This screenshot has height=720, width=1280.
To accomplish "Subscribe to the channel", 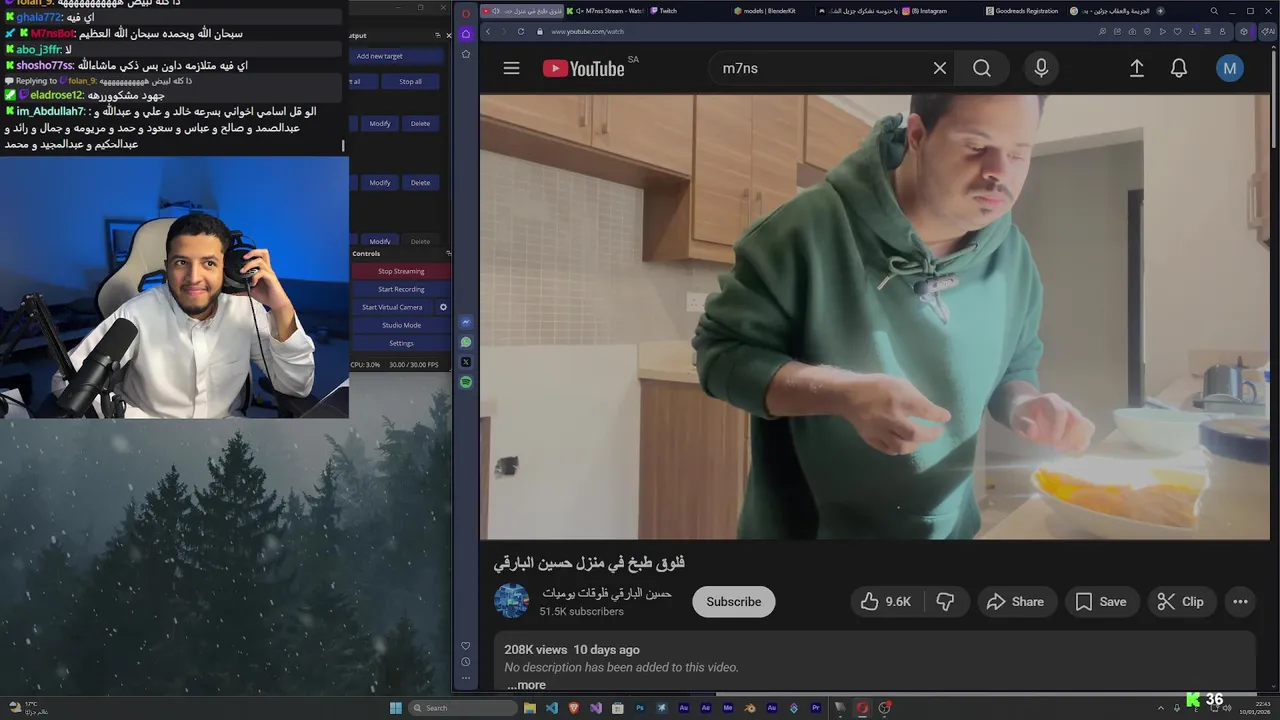I will [734, 601].
